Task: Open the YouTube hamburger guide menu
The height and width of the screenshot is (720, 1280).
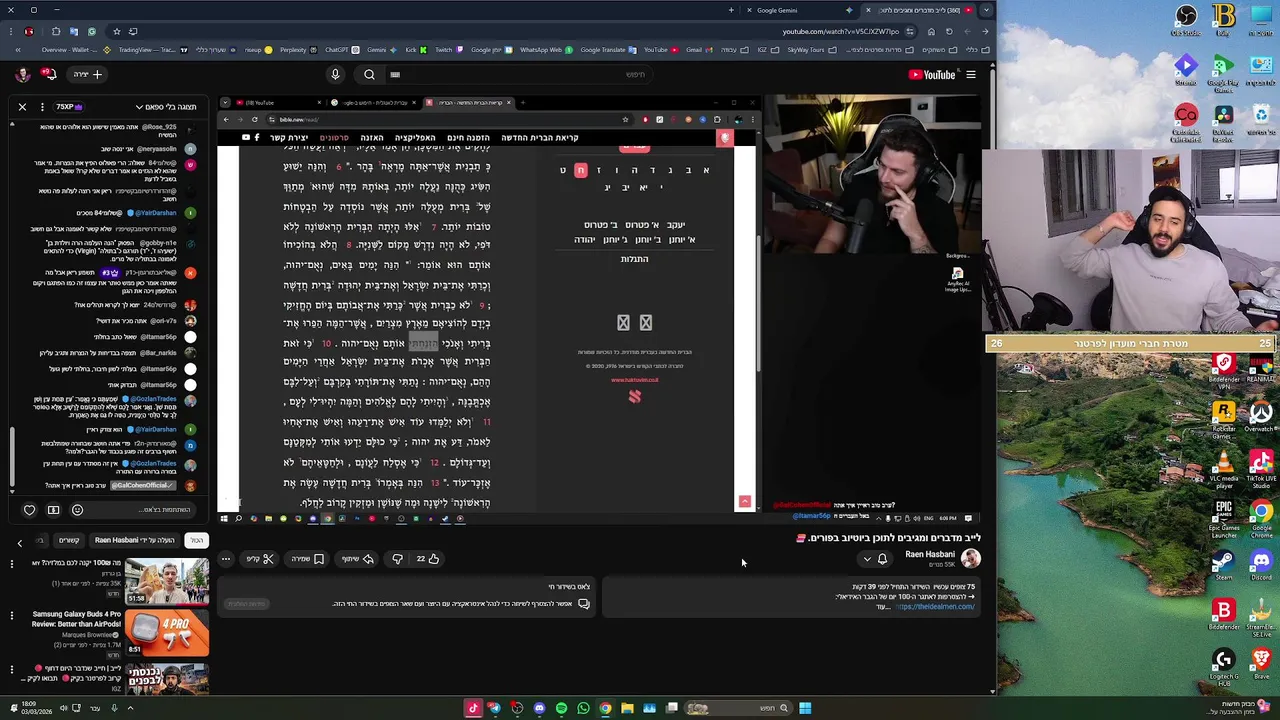Action: tap(970, 74)
